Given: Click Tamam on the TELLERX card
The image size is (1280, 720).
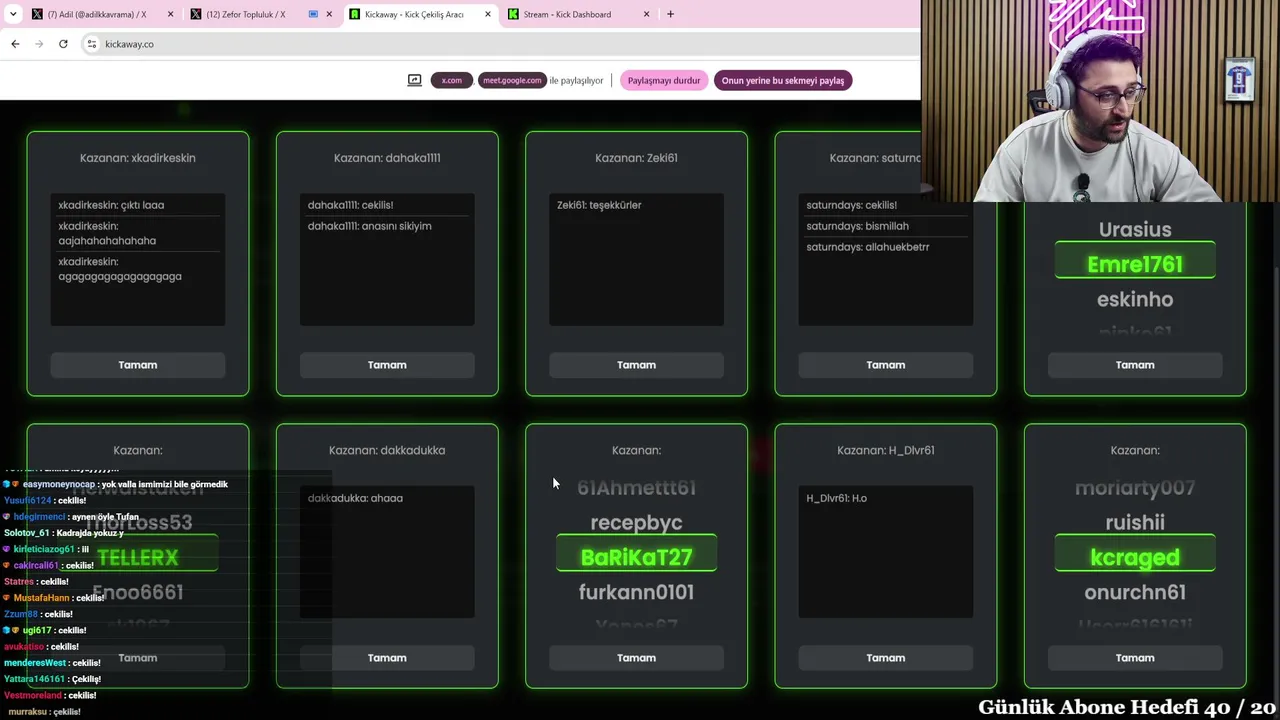Looking at the screenshot, I should (138, 658).
